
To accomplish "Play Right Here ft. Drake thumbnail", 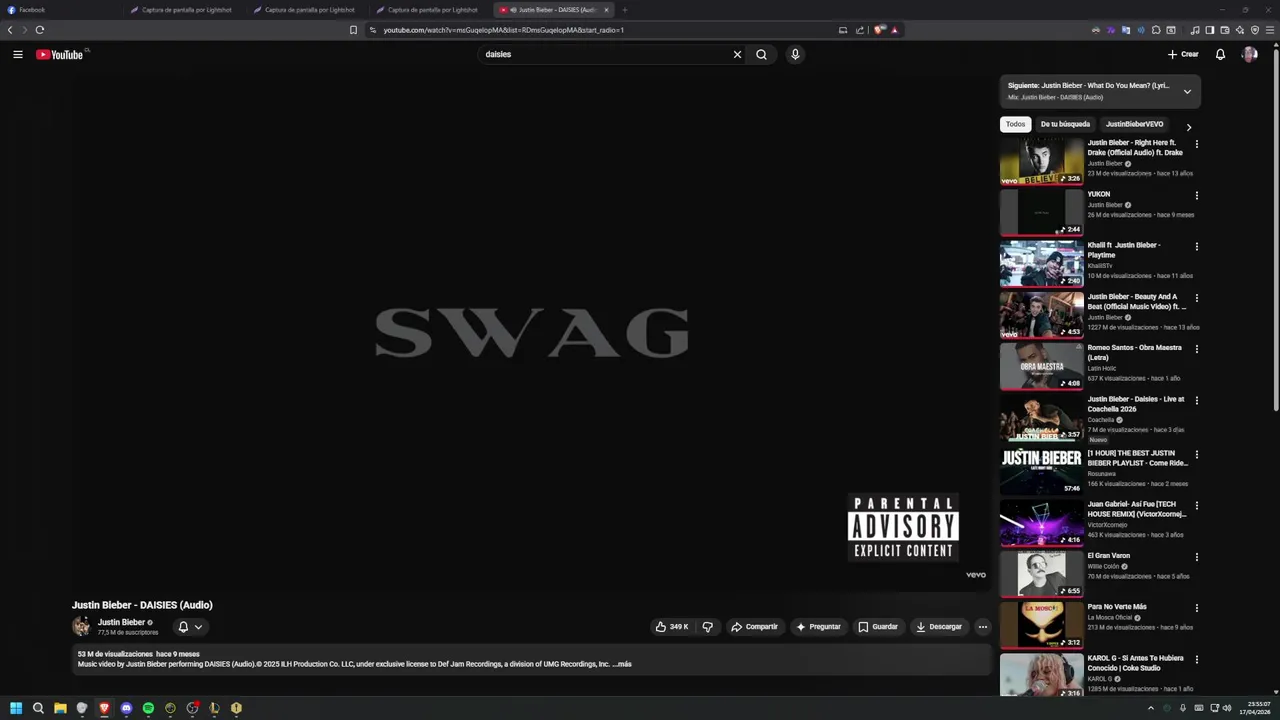I will pyautogui.click(x=1042, y=161).
